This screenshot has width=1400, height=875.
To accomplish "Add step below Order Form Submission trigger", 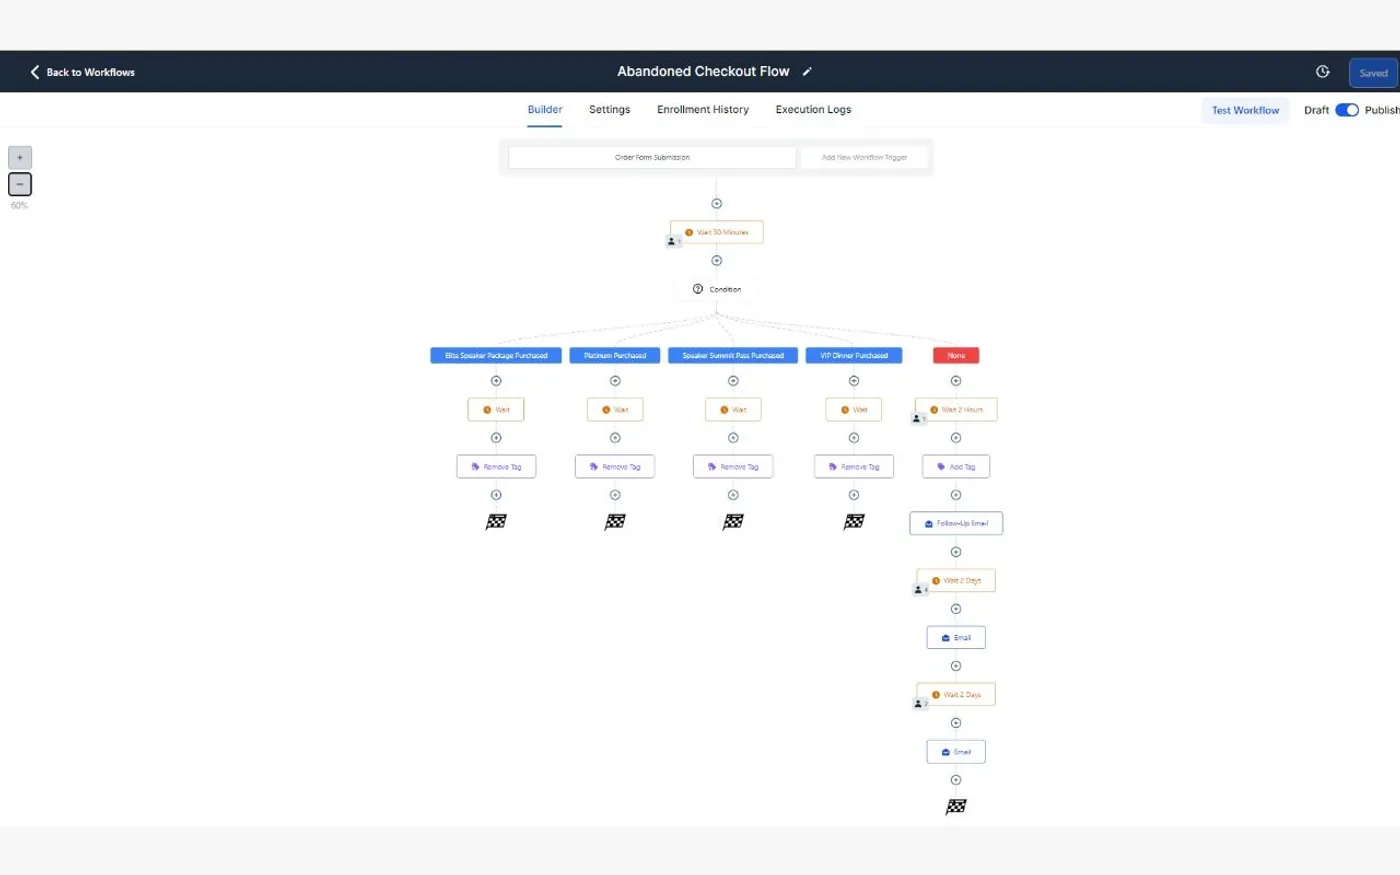I will [716, 203].
